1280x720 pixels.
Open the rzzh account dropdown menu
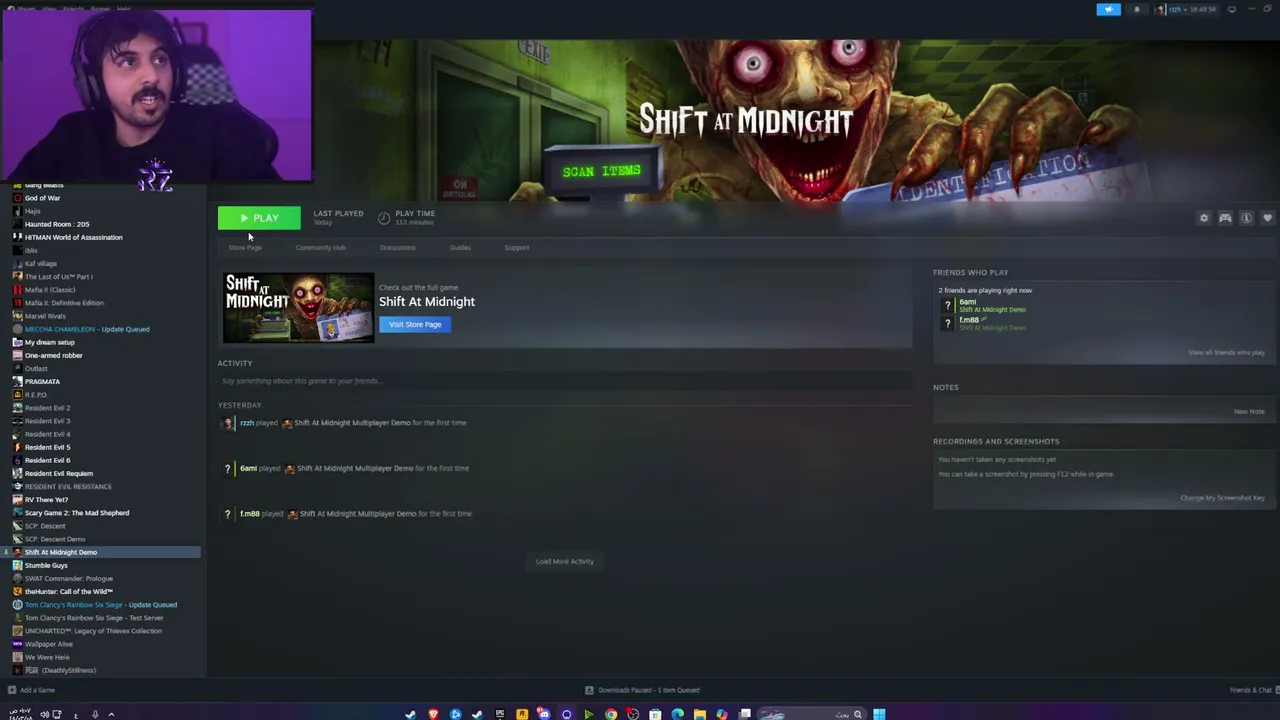click(x=1187, y=9)
